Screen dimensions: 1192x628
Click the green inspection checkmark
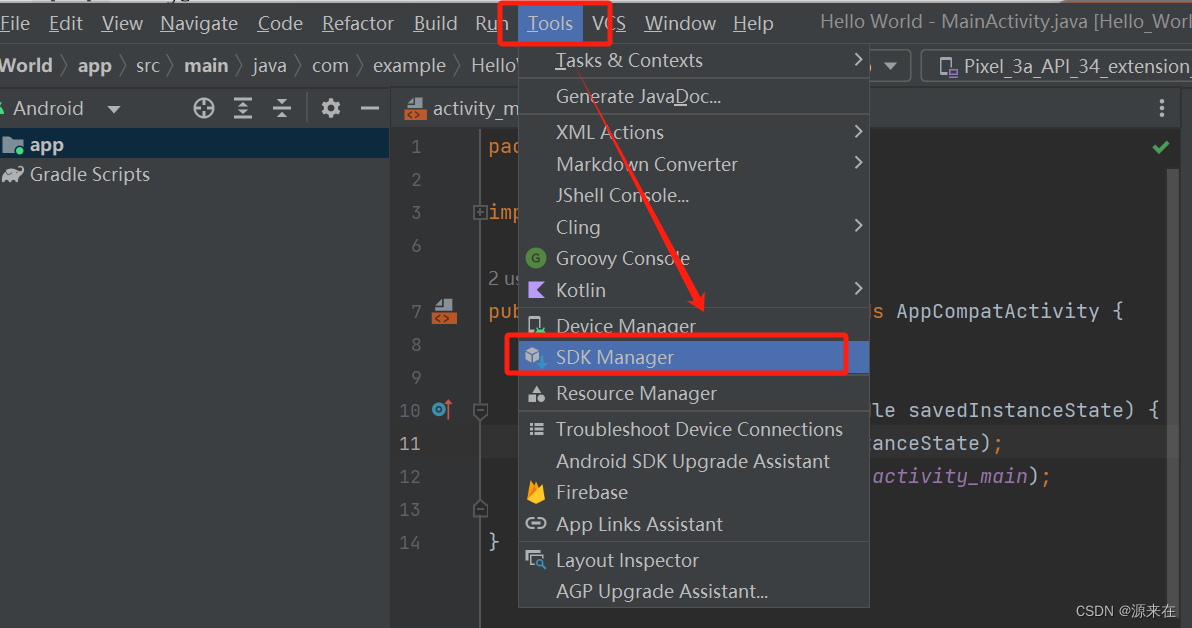pos(1161,147)
